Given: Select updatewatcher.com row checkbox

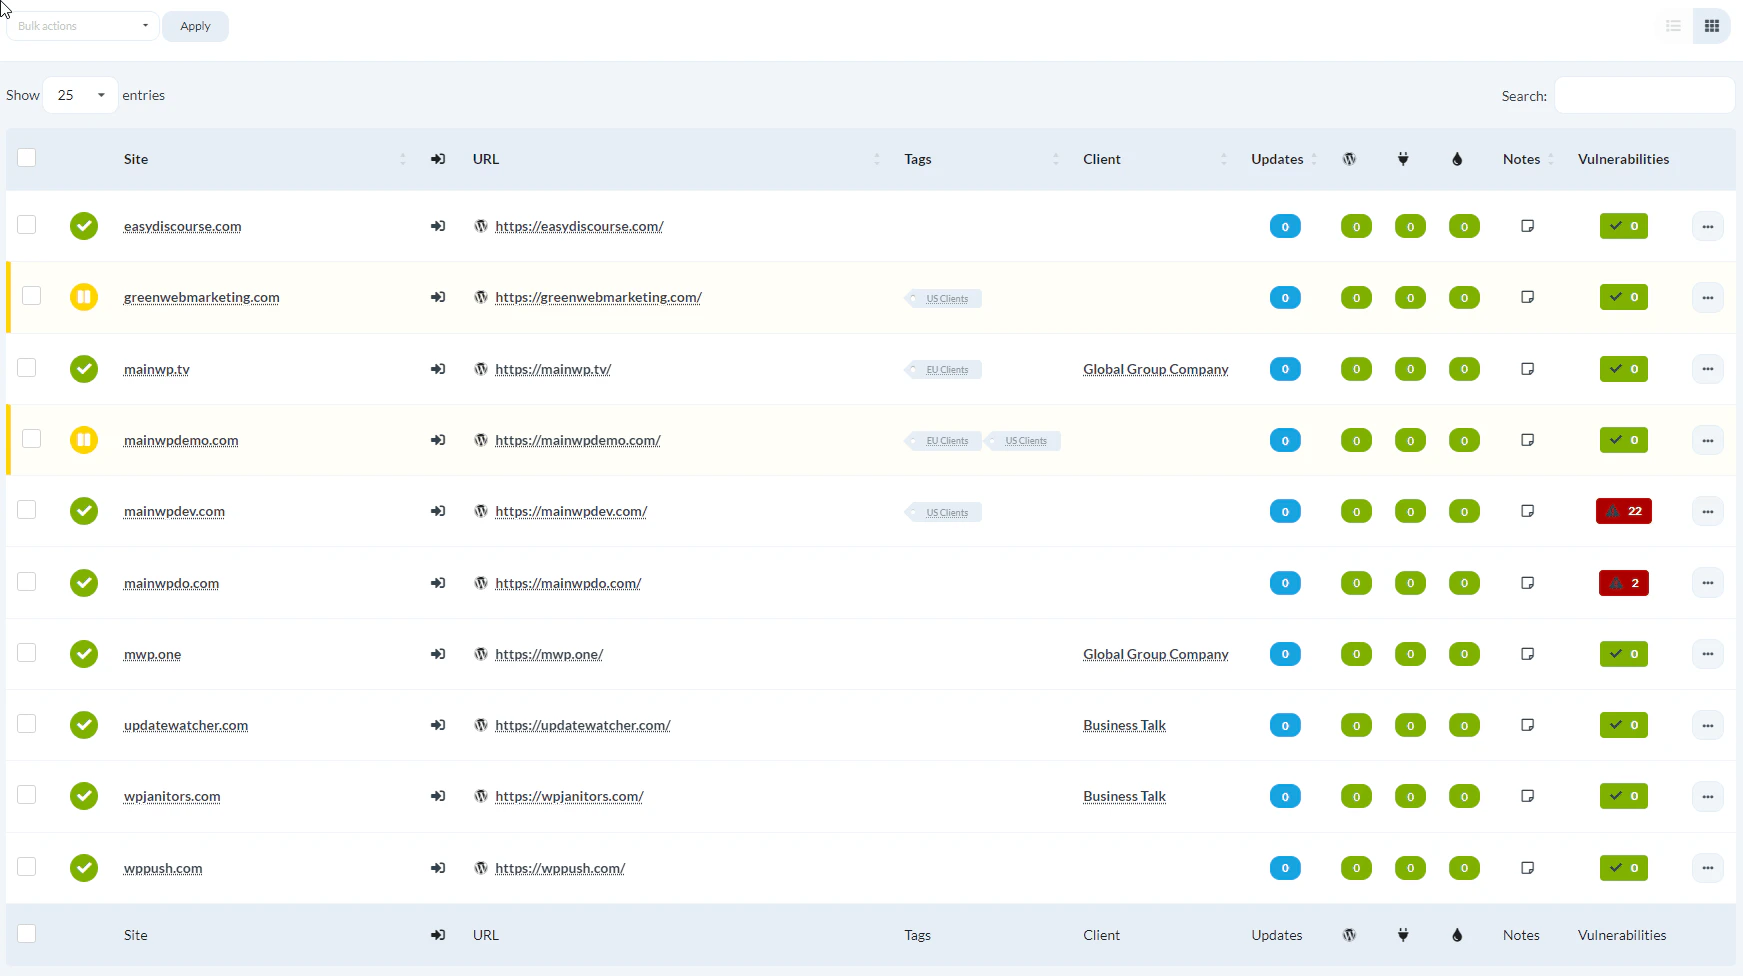Looking at the screenshot, I should click(27, 724).
